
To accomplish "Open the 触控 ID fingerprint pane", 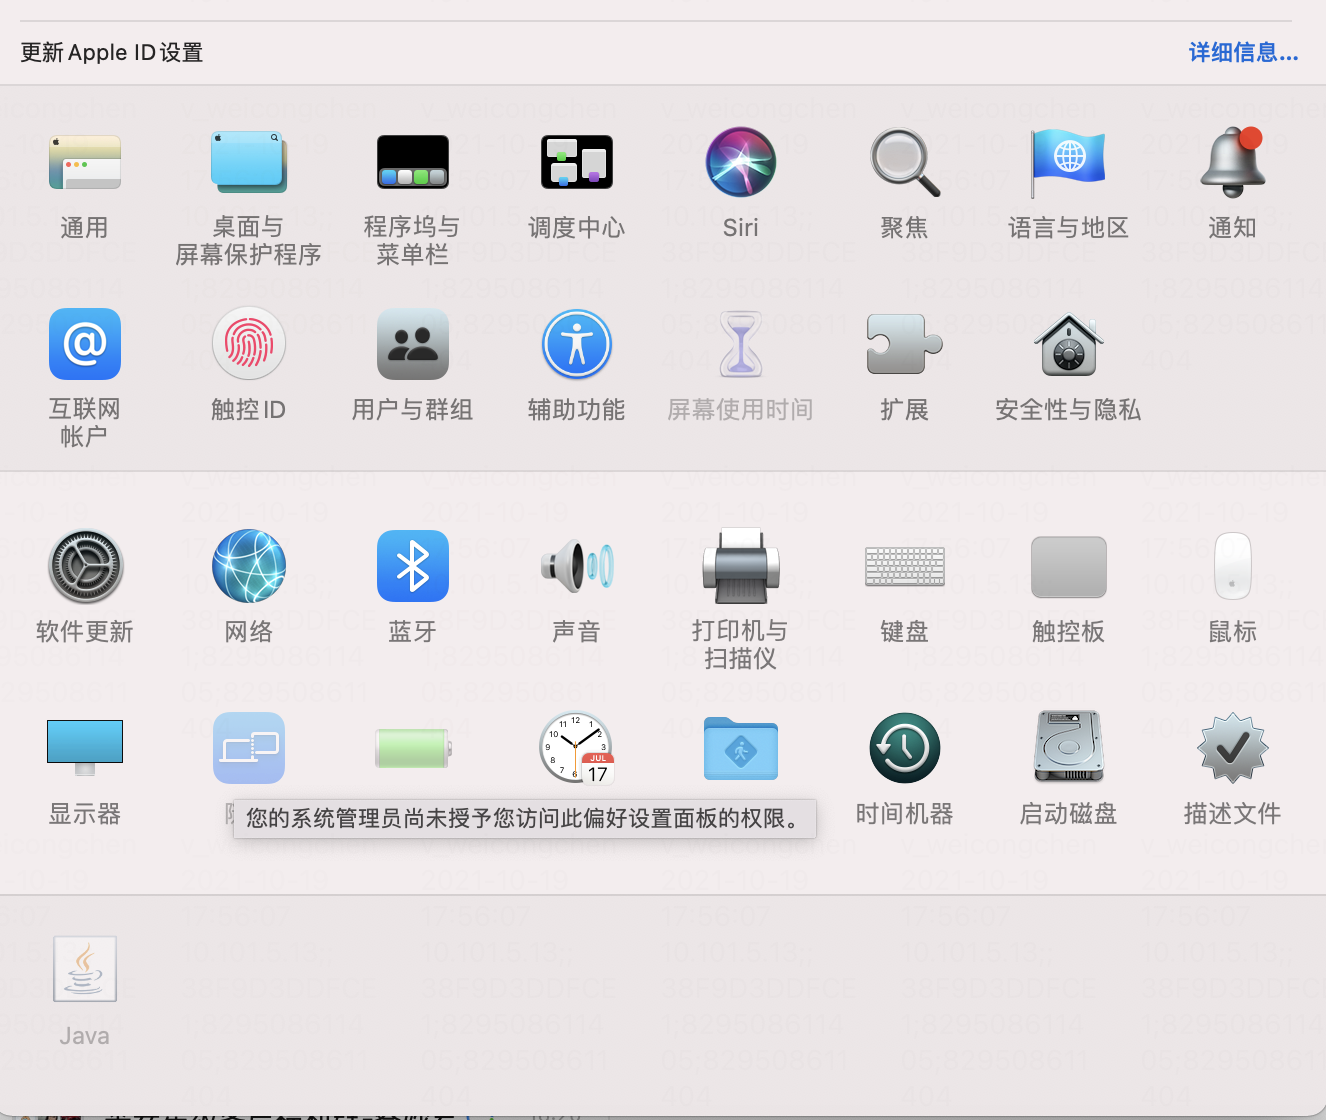I will pyautogui.click(x=248, y=345).
